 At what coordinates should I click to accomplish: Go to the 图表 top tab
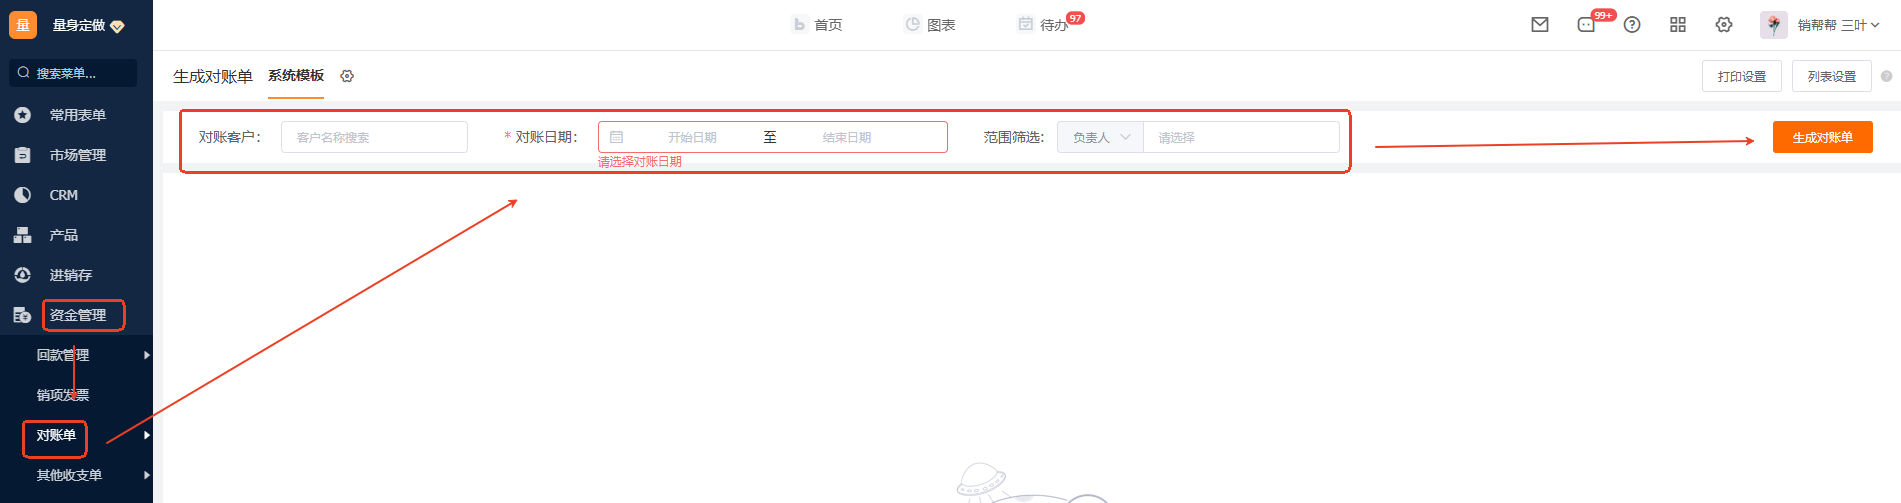(x=930, y=25)
